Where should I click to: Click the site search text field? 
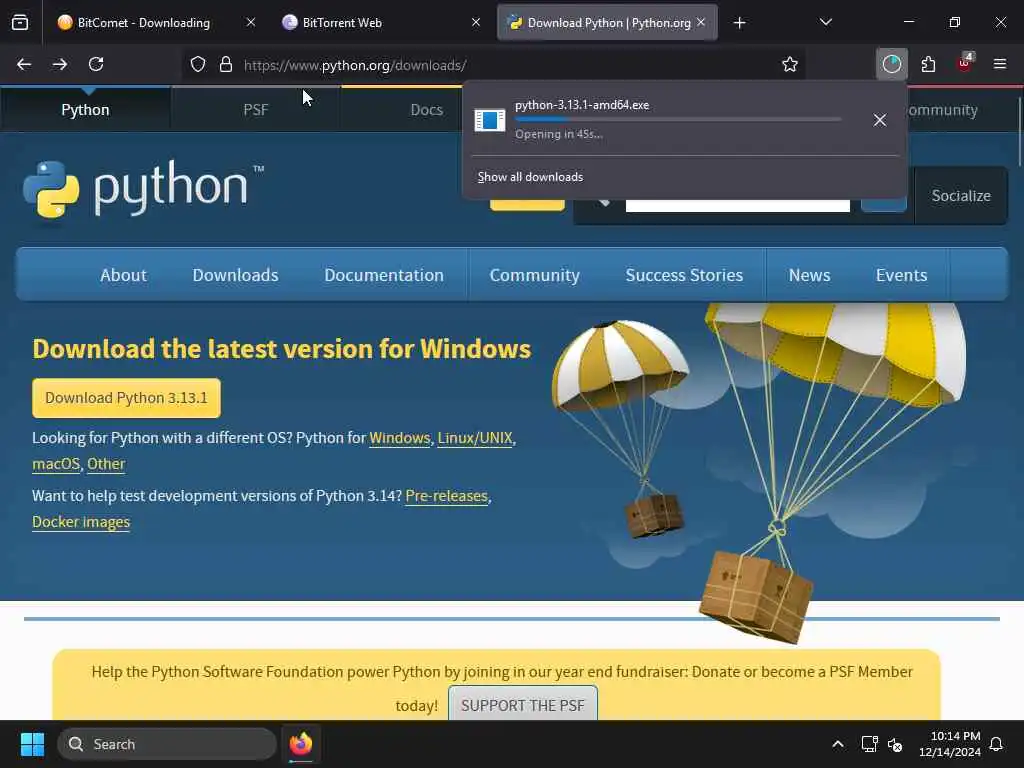[738, 205]
